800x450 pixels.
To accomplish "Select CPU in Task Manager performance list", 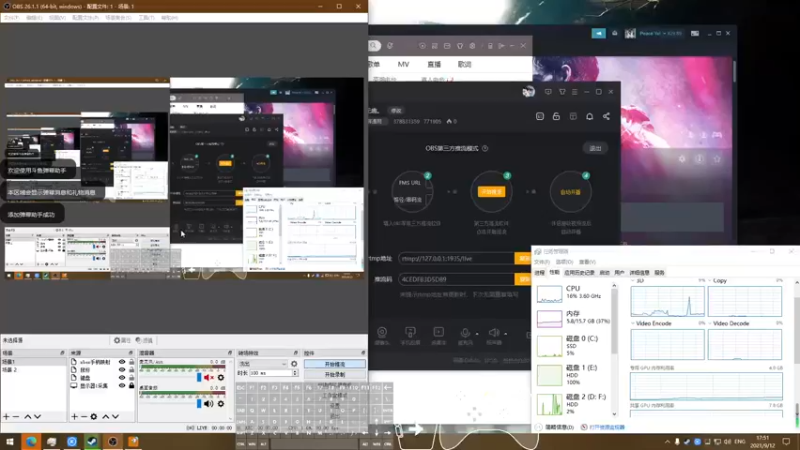I will click(572, 292).
